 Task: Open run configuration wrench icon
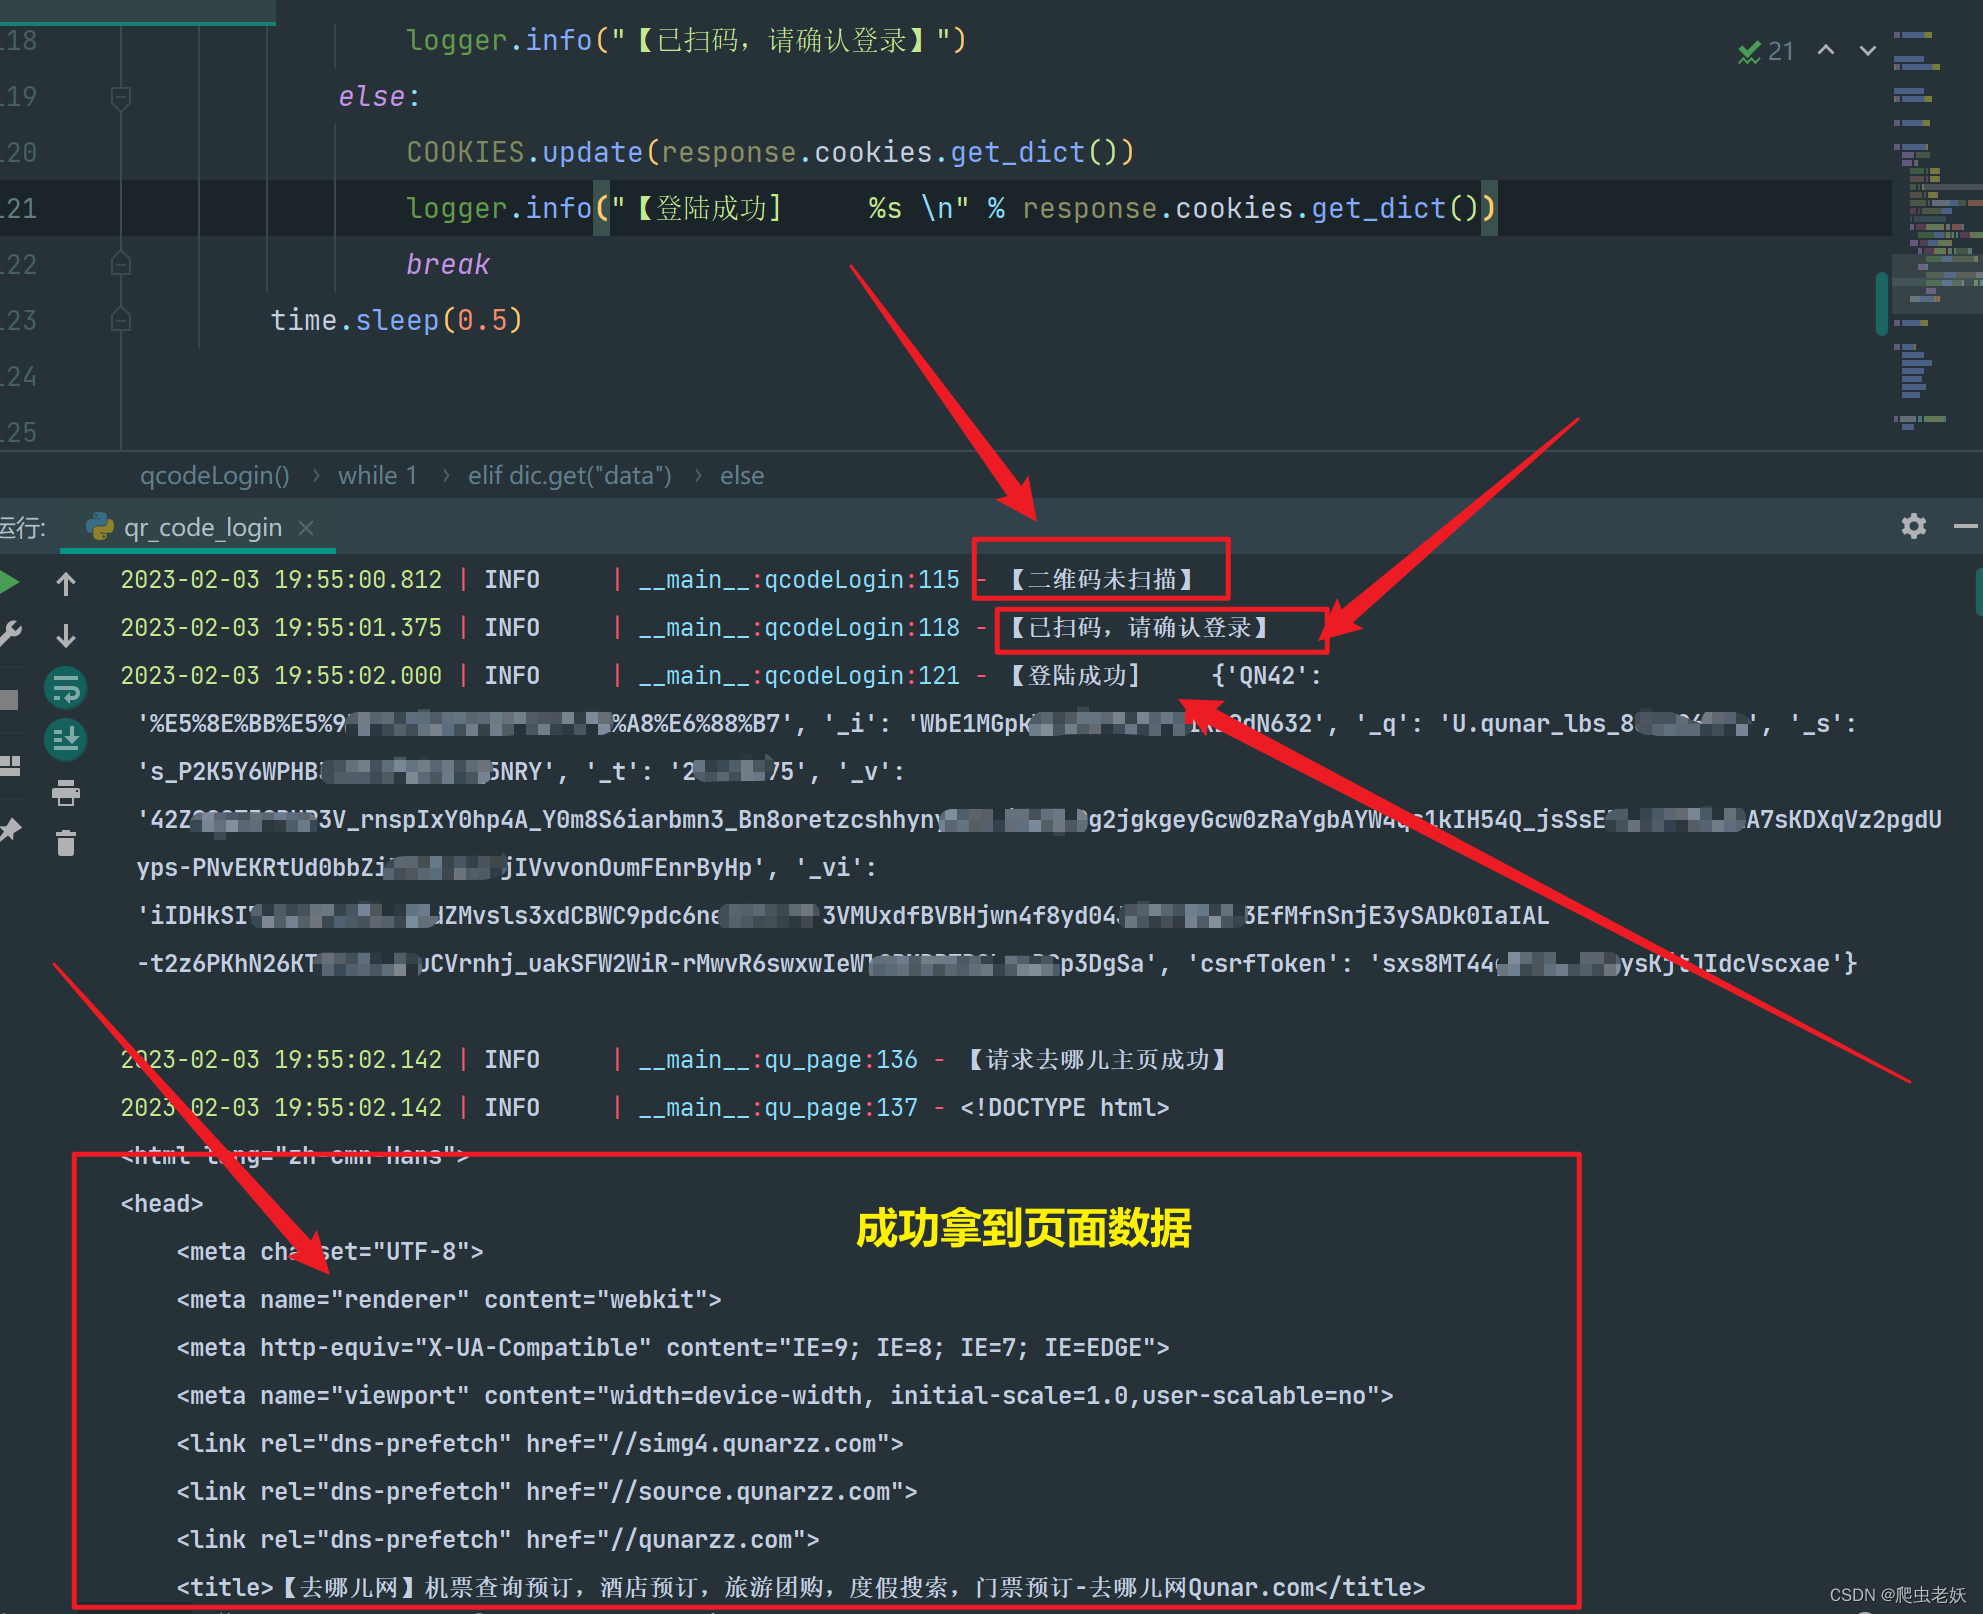coord(9,634)
